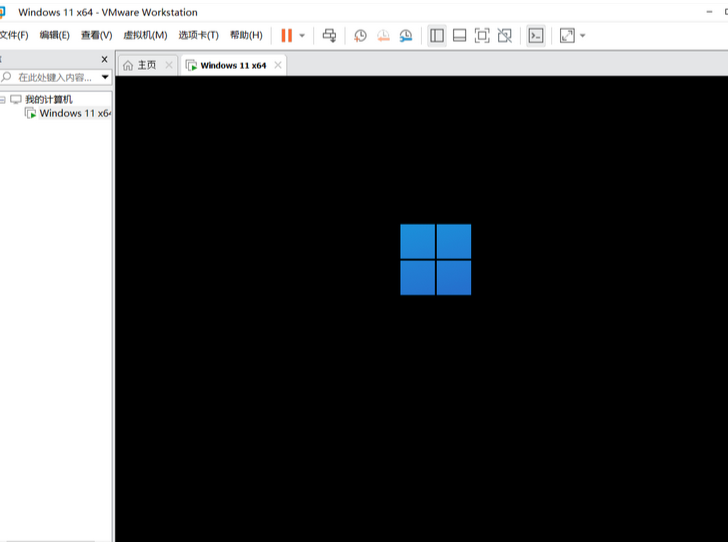Open the power options dropdown arrow beside pause
728x542 pixels.
coord(302,36)
